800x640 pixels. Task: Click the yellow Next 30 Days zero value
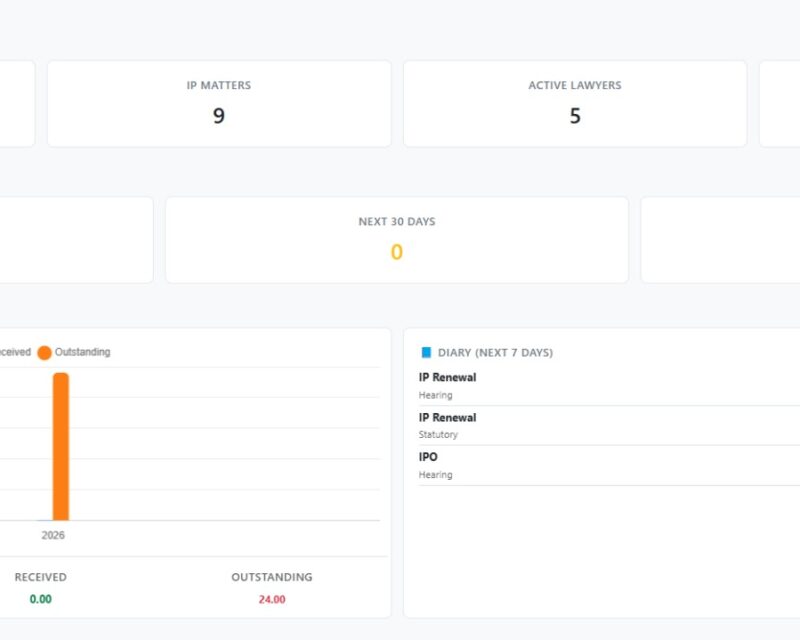click(397, 252)
